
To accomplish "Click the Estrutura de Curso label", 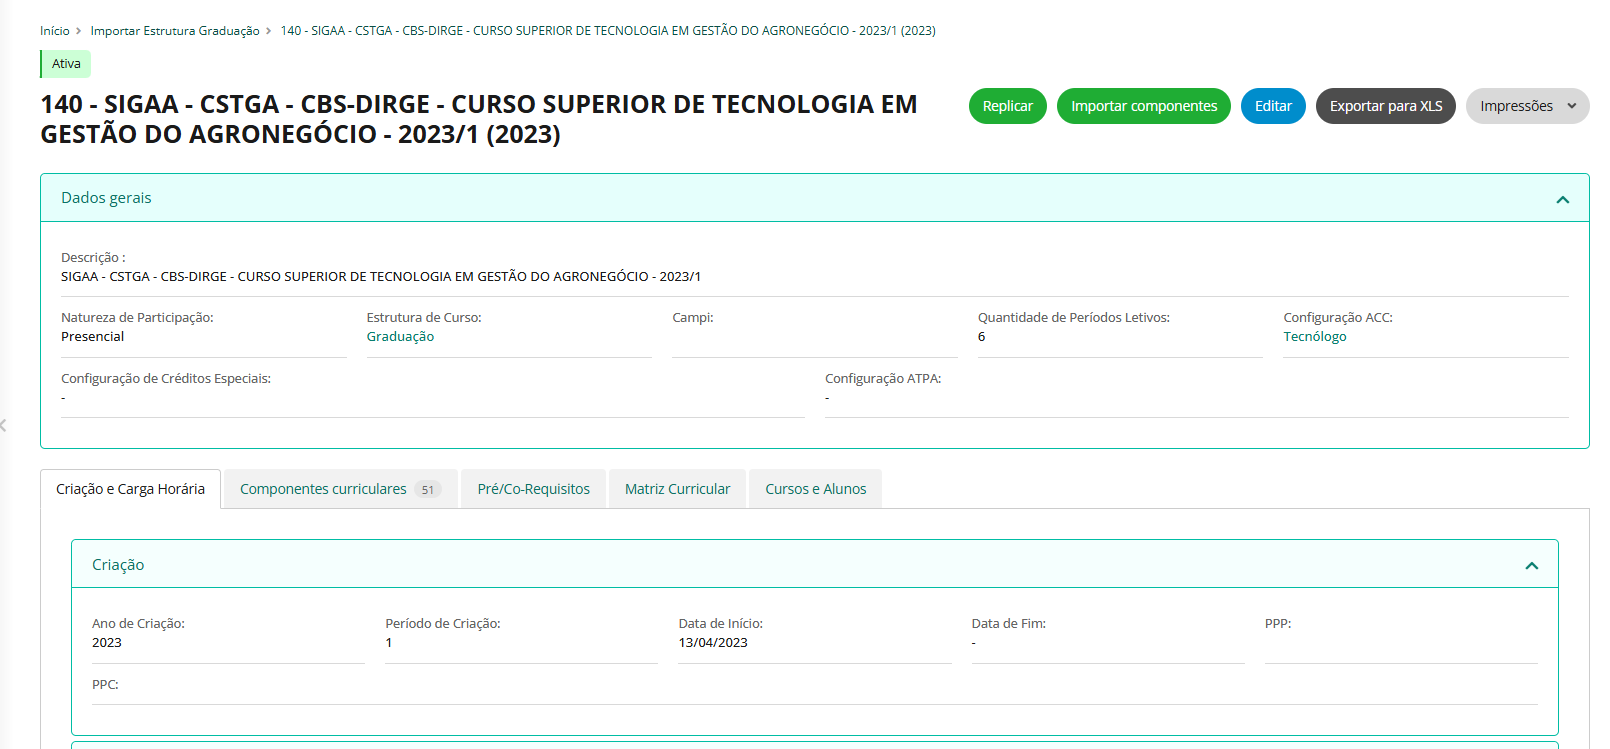I will coord(424,318).
